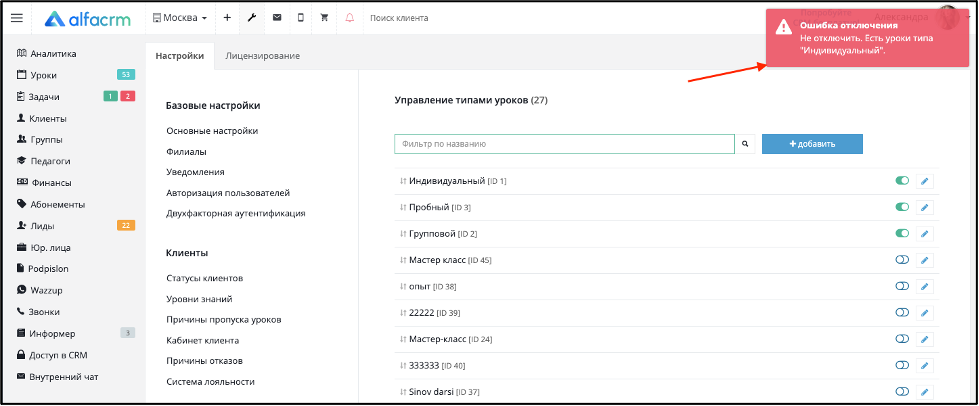Viewport: 979px width, 406px height.
Task: Edit Мастер класс ID 45 pencil icon
Action: click(x=925, y=260)
